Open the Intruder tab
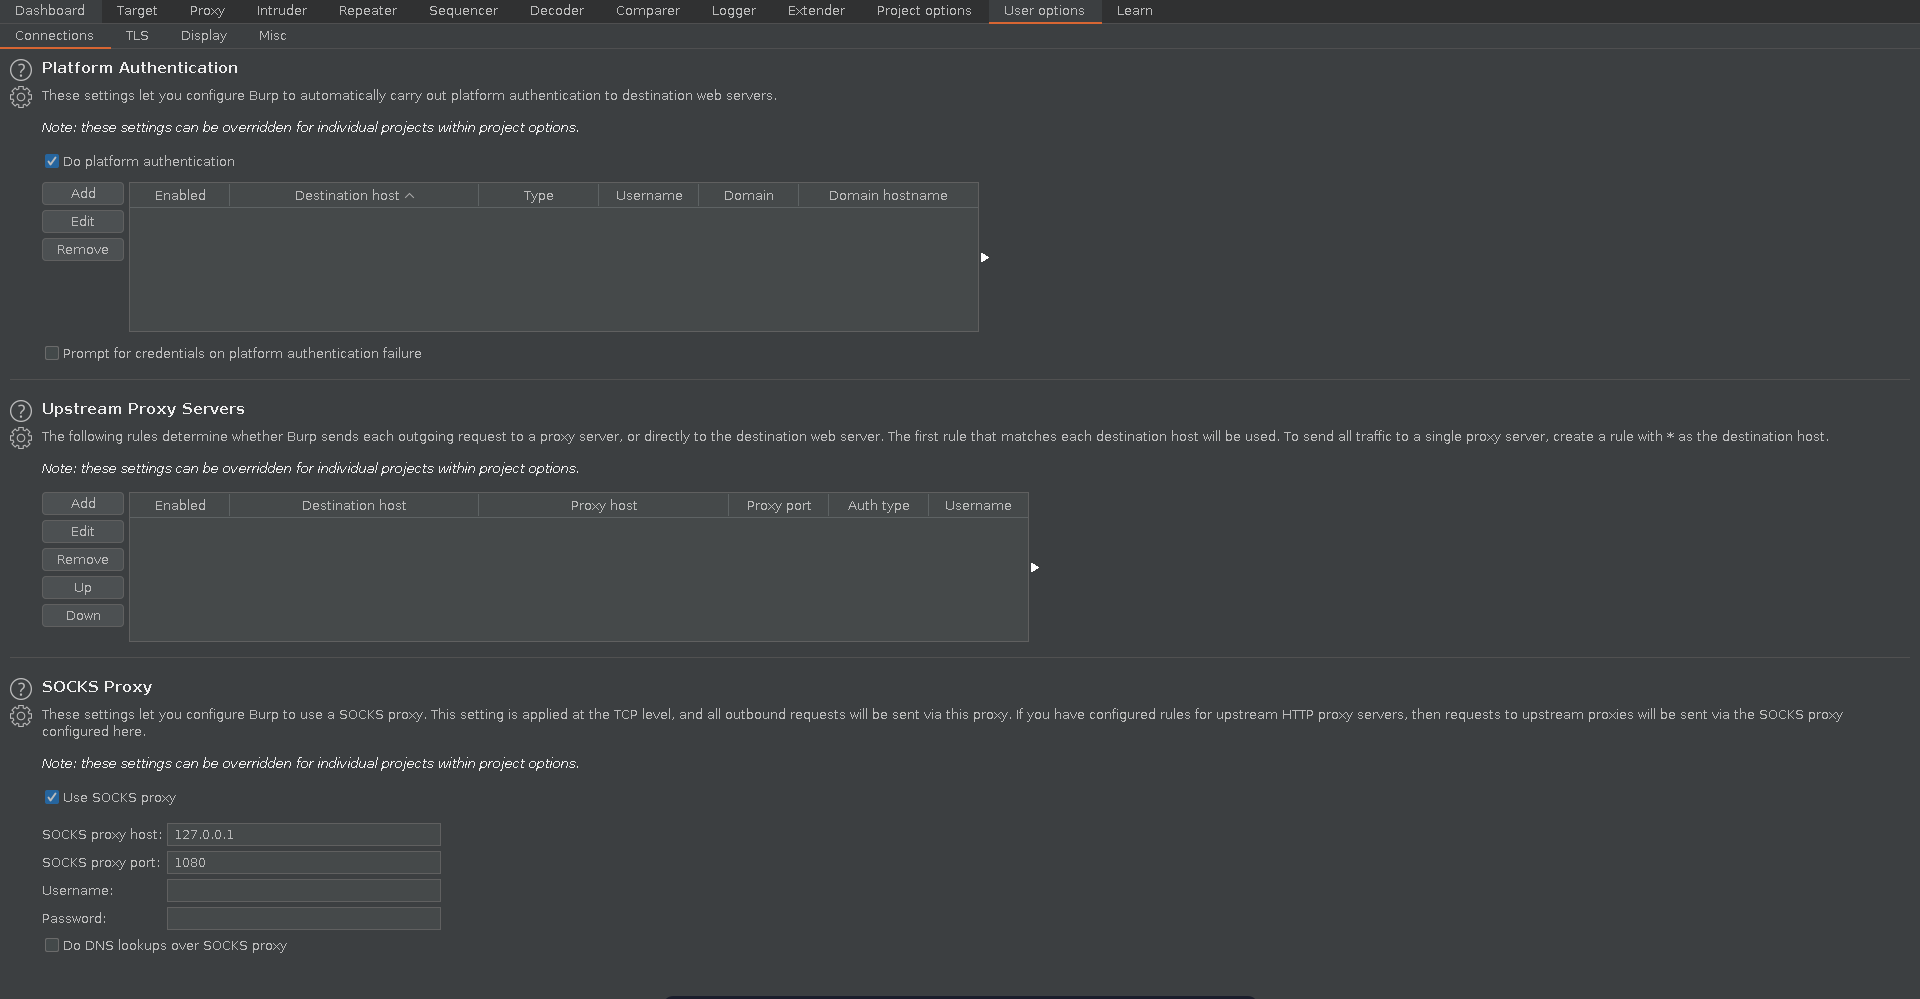This screenshot has height=999, width=1920. 281,11
